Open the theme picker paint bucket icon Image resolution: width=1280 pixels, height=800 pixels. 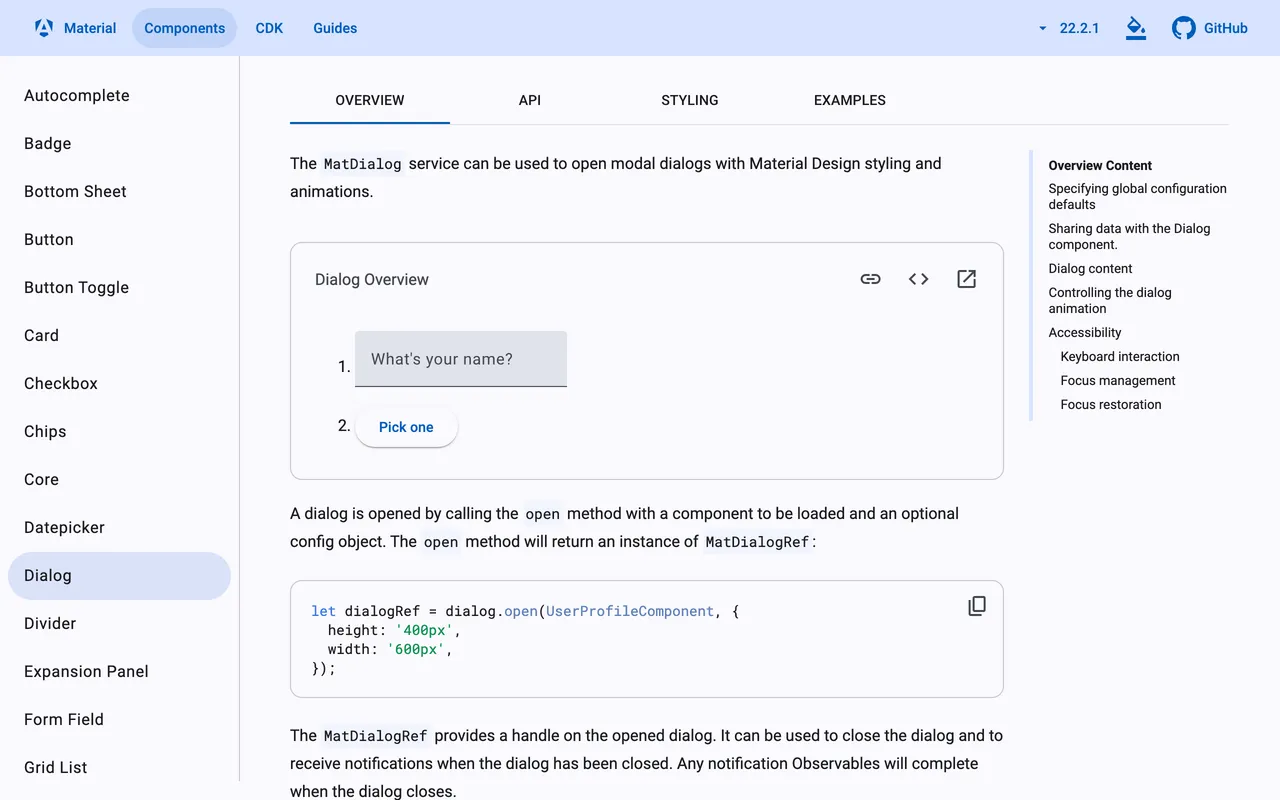point(1136,28)
